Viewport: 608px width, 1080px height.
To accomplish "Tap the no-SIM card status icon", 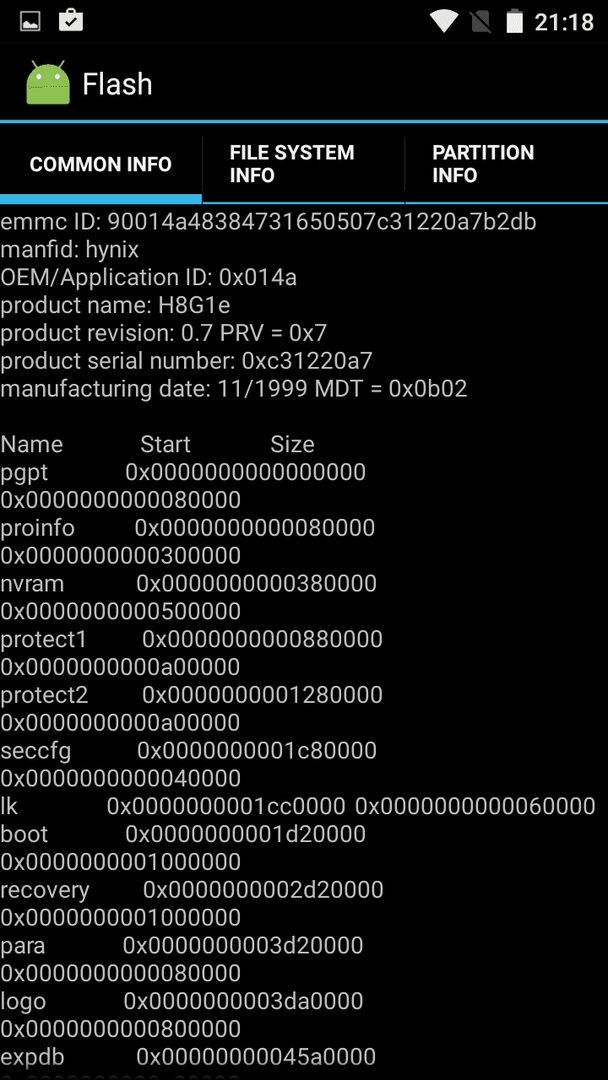I will coord(480,21).
